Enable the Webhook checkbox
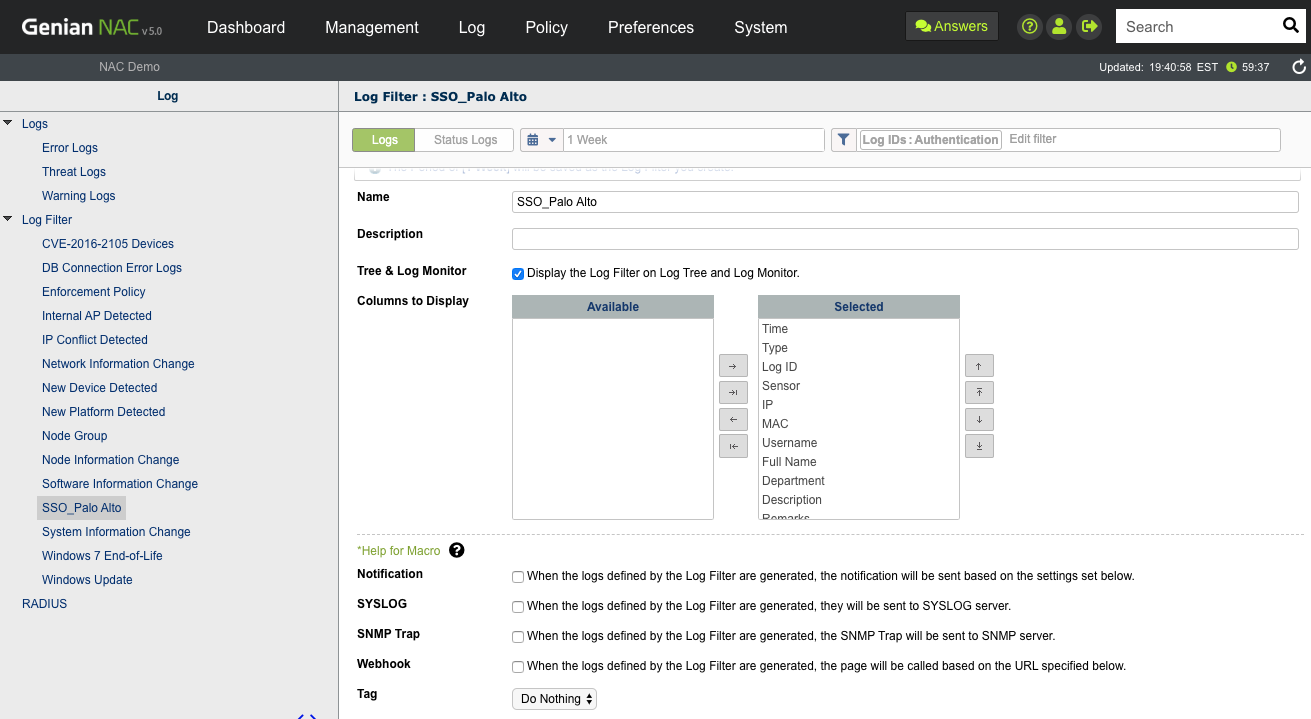This screenshot has height=719, width=1311. point(518,667)
